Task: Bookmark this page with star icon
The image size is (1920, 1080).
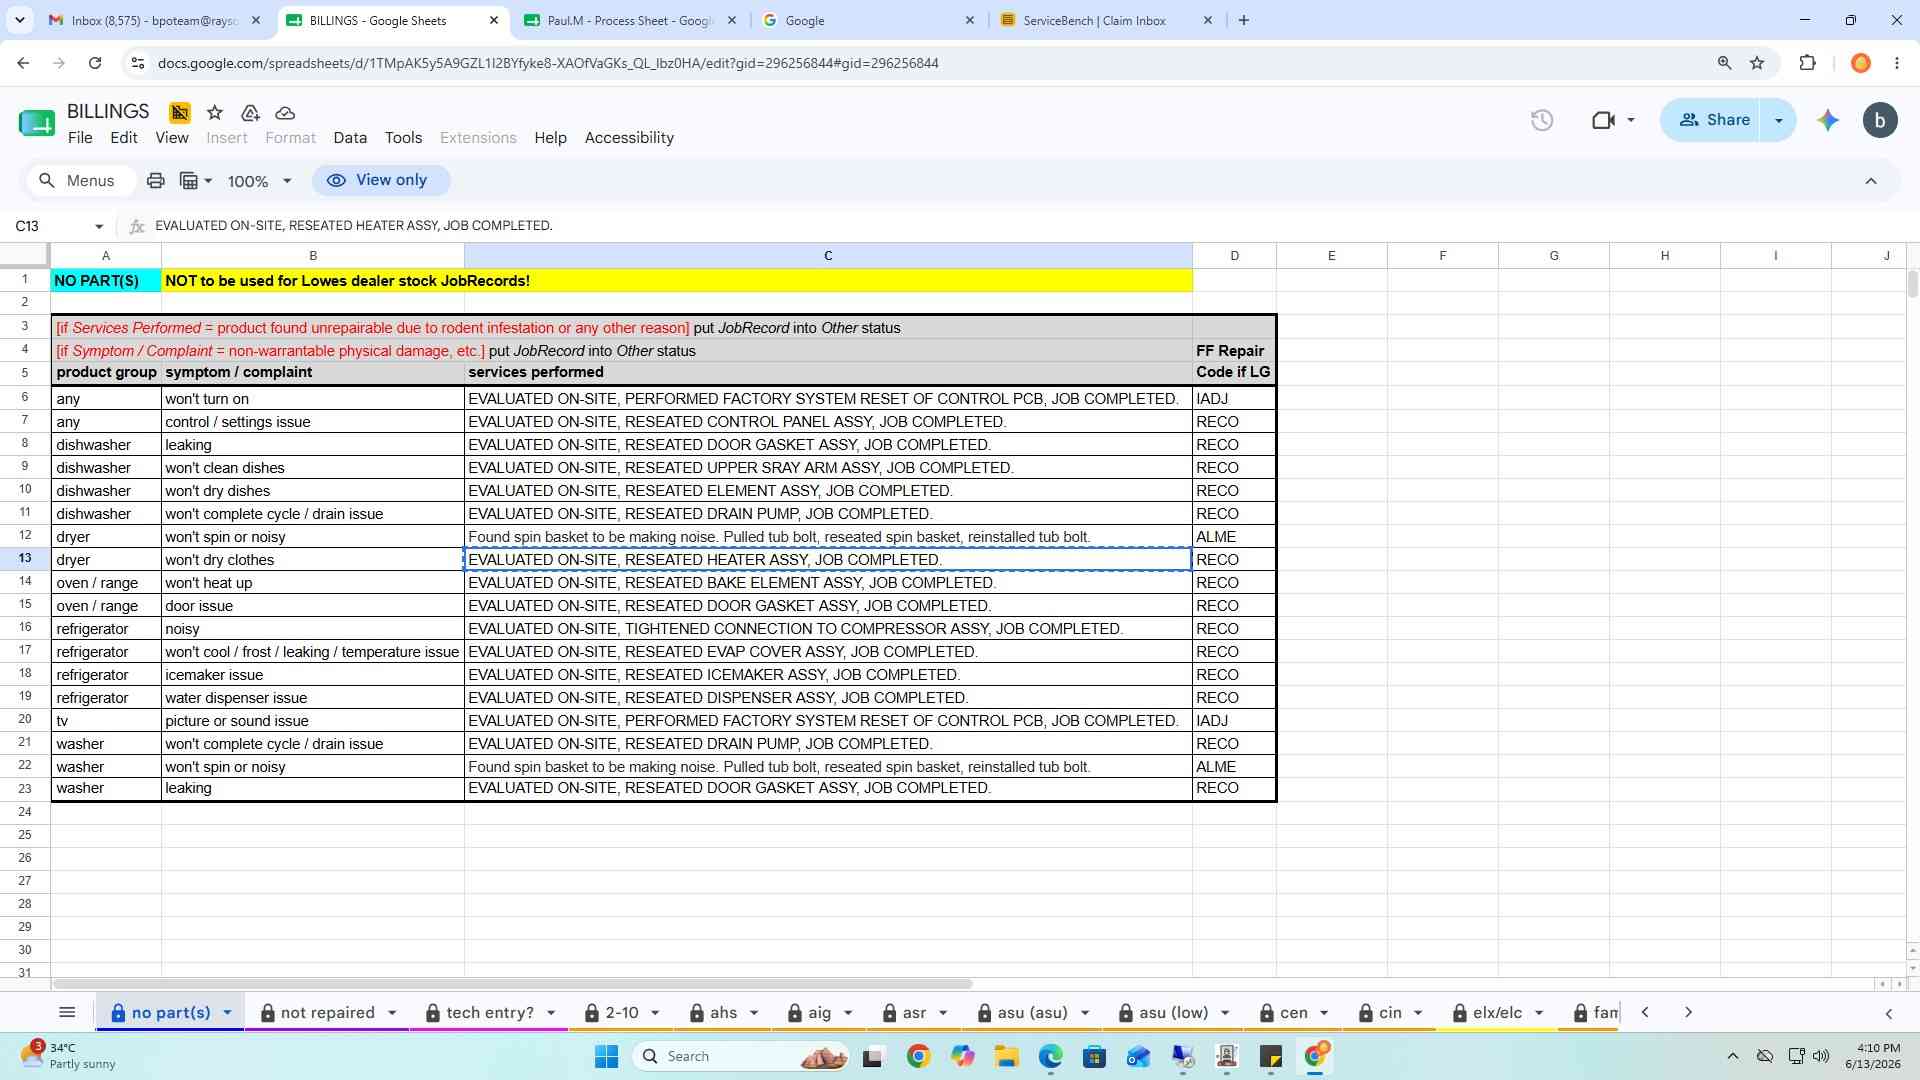Action: 1757,63
